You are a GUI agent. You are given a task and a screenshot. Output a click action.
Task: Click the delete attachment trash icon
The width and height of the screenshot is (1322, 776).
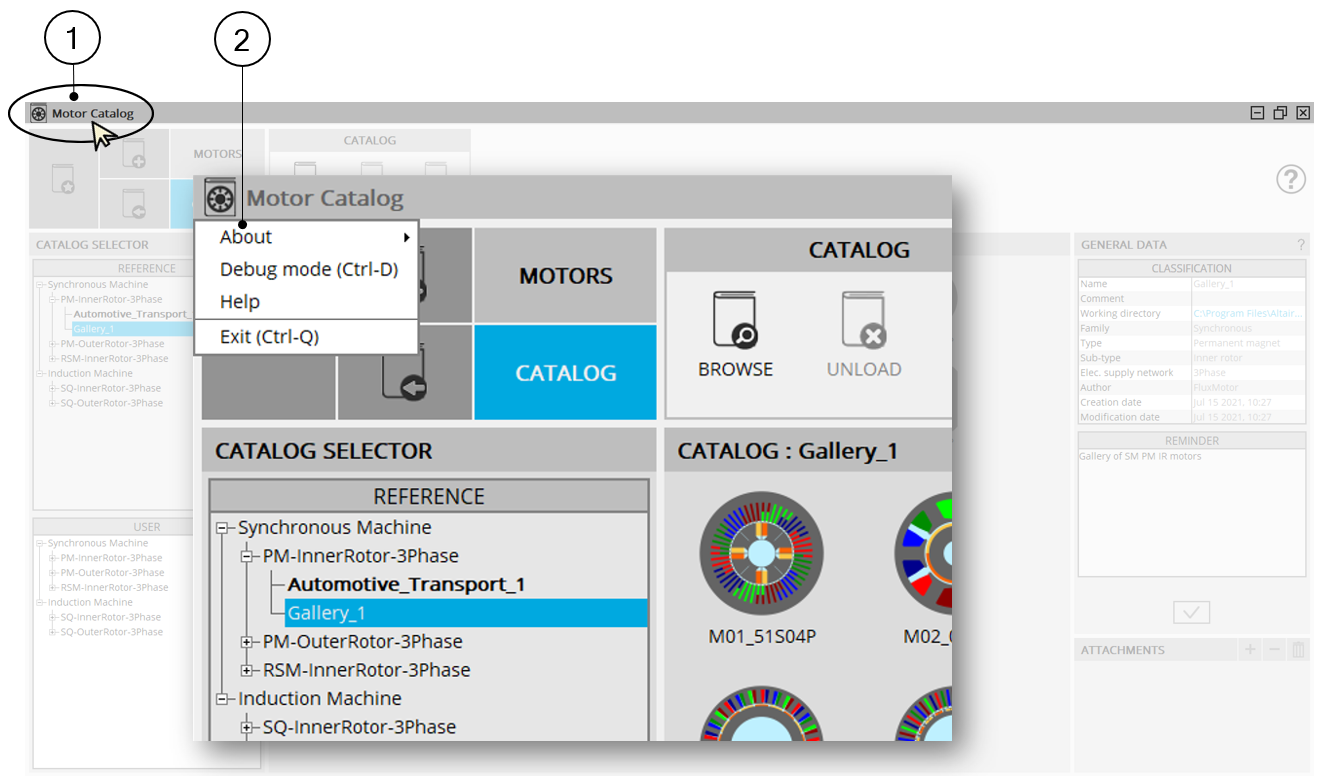[1298, 650]
